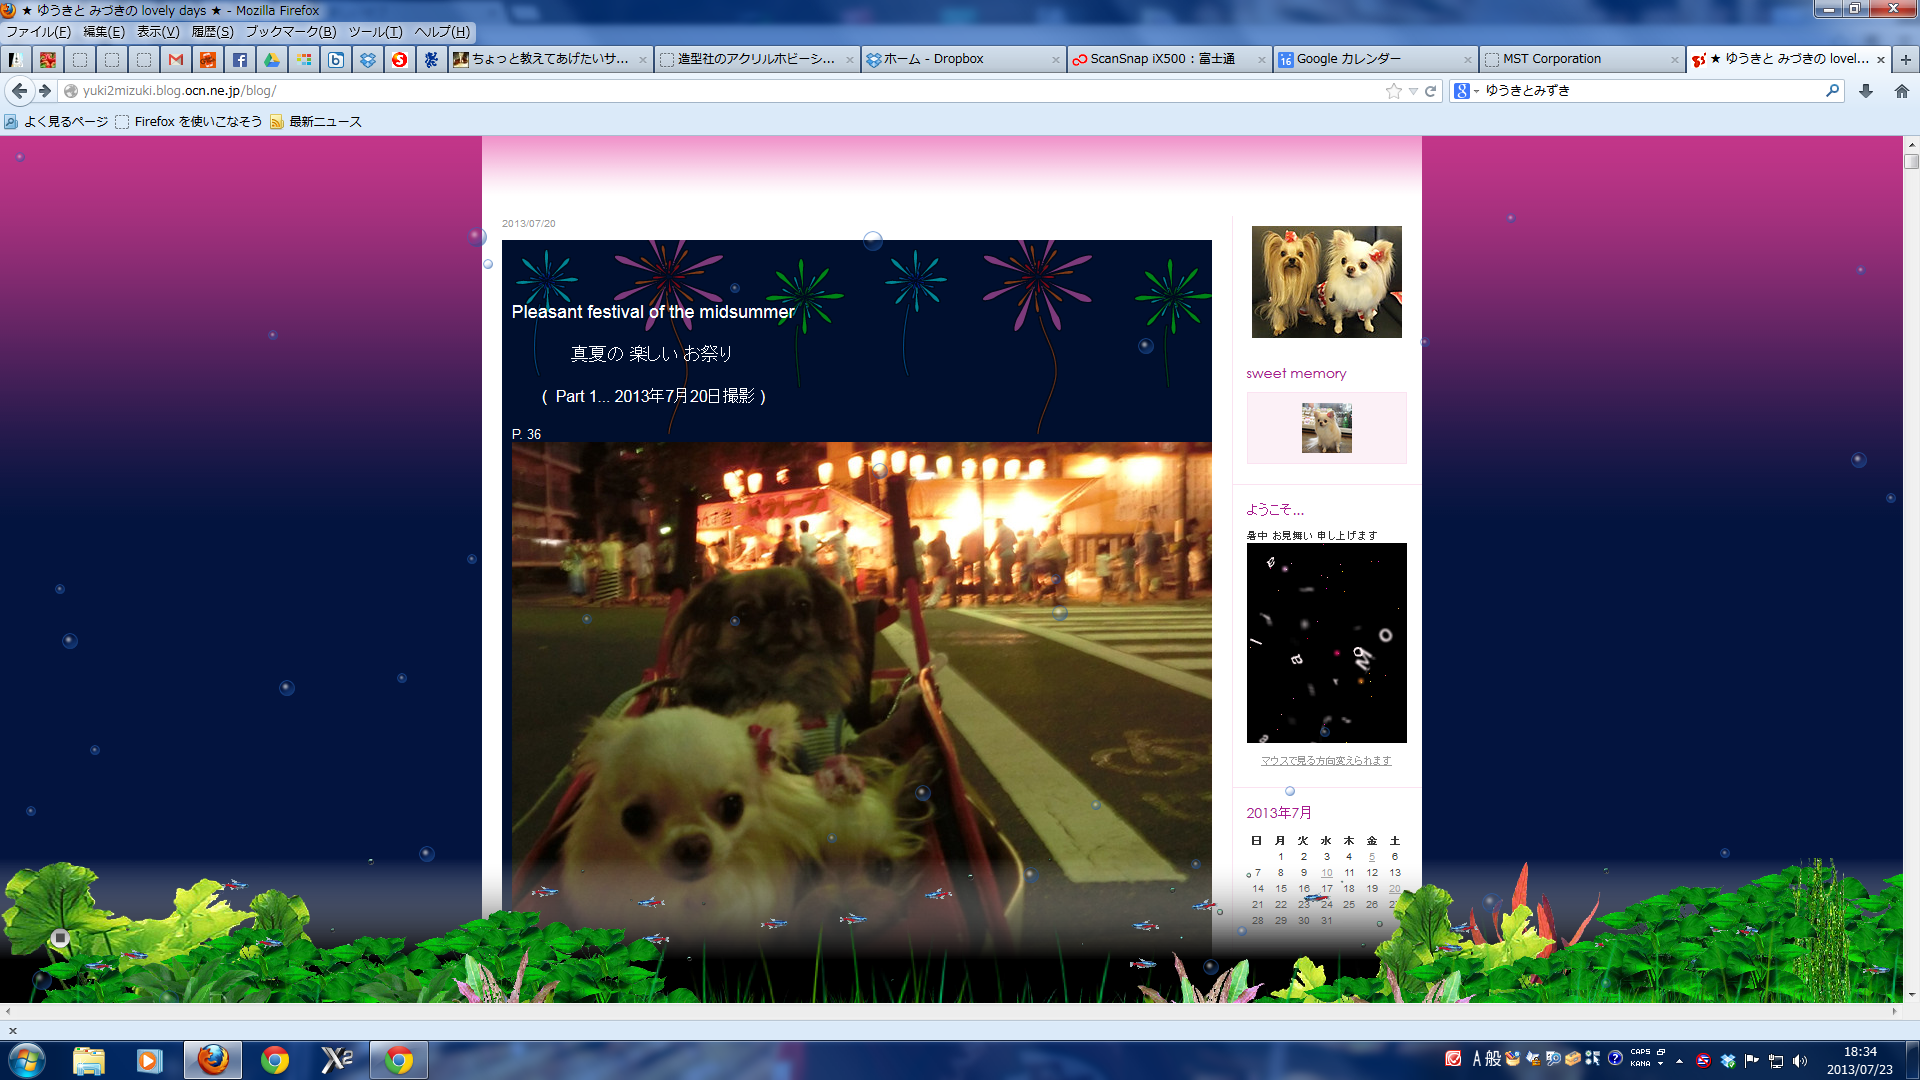Click the マウスで見る方向変えられます link
1920x1080 pixels.
tap(1326, 761)
